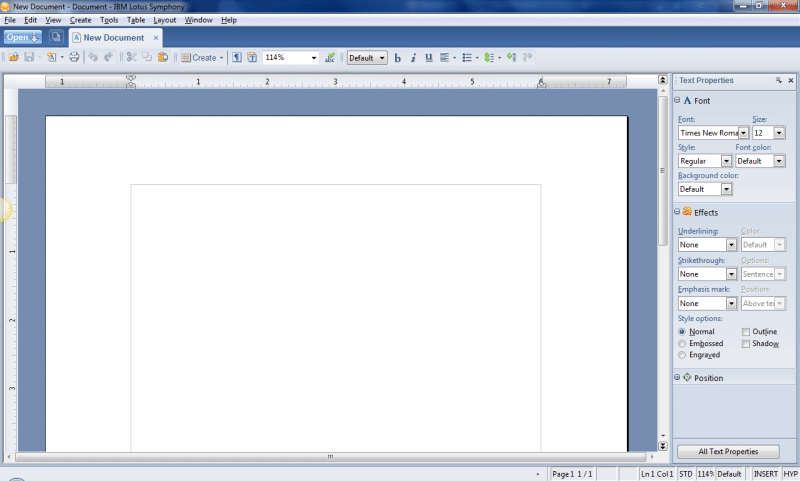Image resolution: width=800 pixels, height=481 pixels.
Task: Click the open folder icon in the toolbar
Action: (13, 58)
